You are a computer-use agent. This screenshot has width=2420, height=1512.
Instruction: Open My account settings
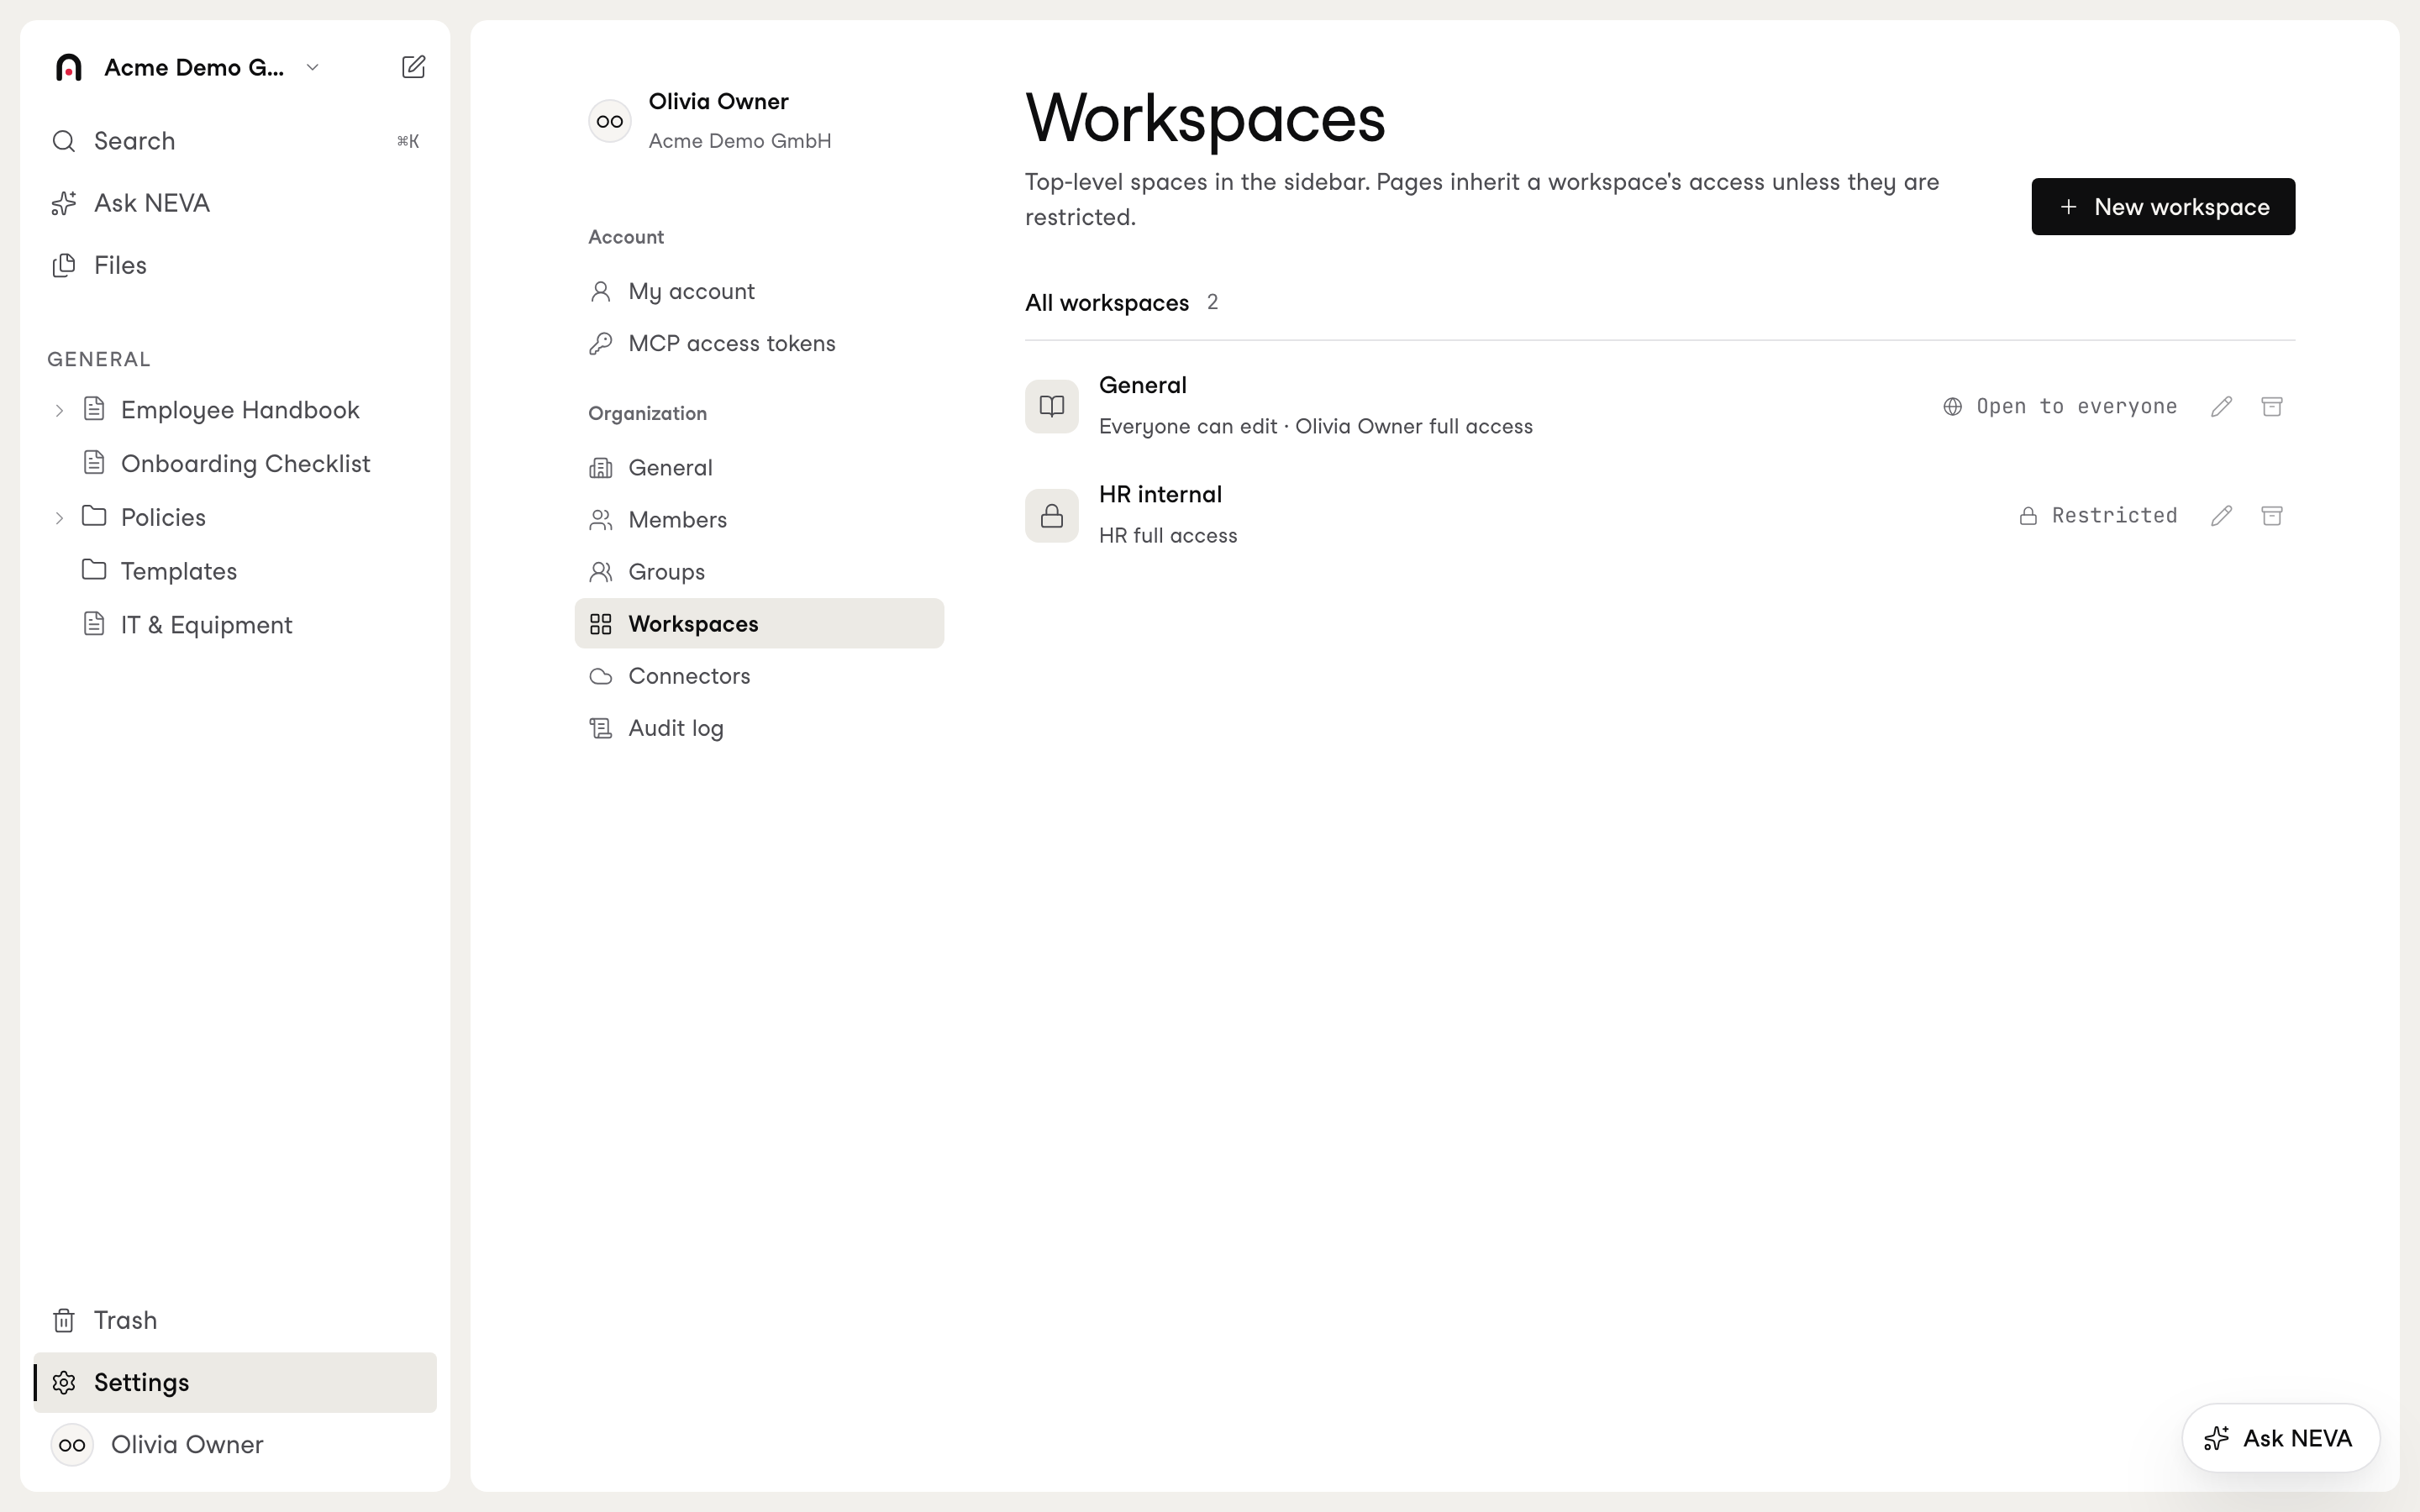[x=759, y=291]
